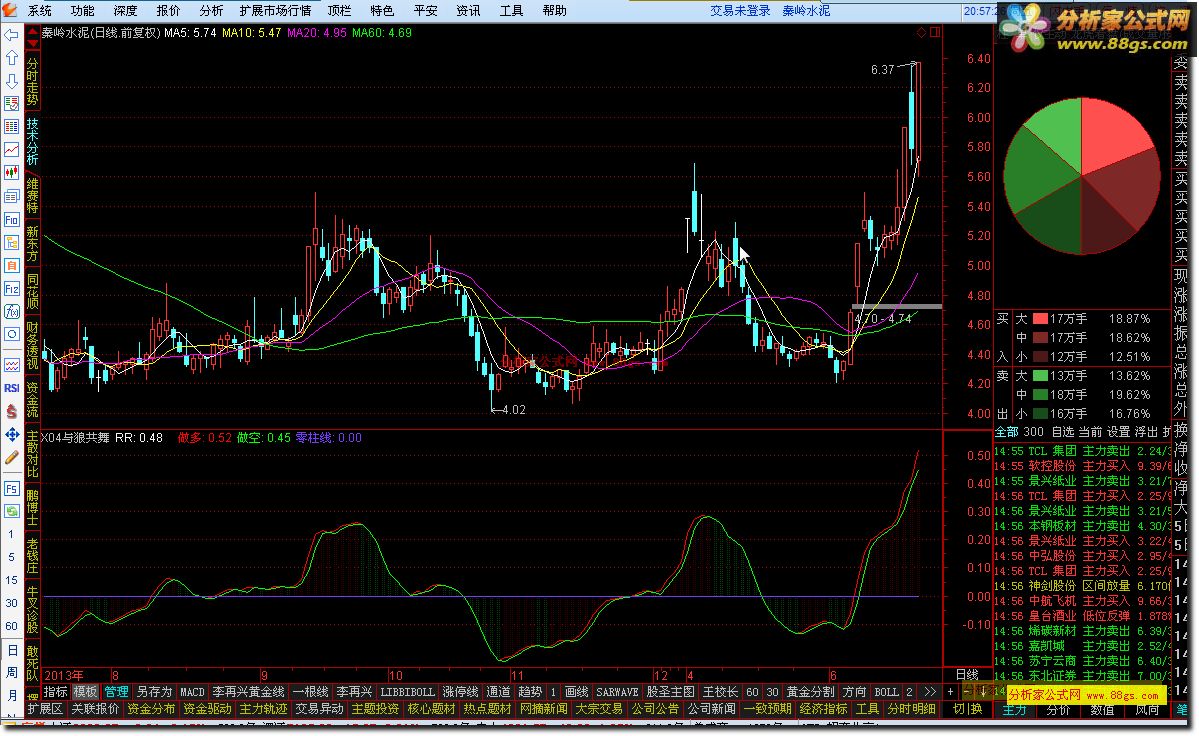Viewport: 1199px width, 736px height.
Task: Open the 分析 menu
Action: 211,11
